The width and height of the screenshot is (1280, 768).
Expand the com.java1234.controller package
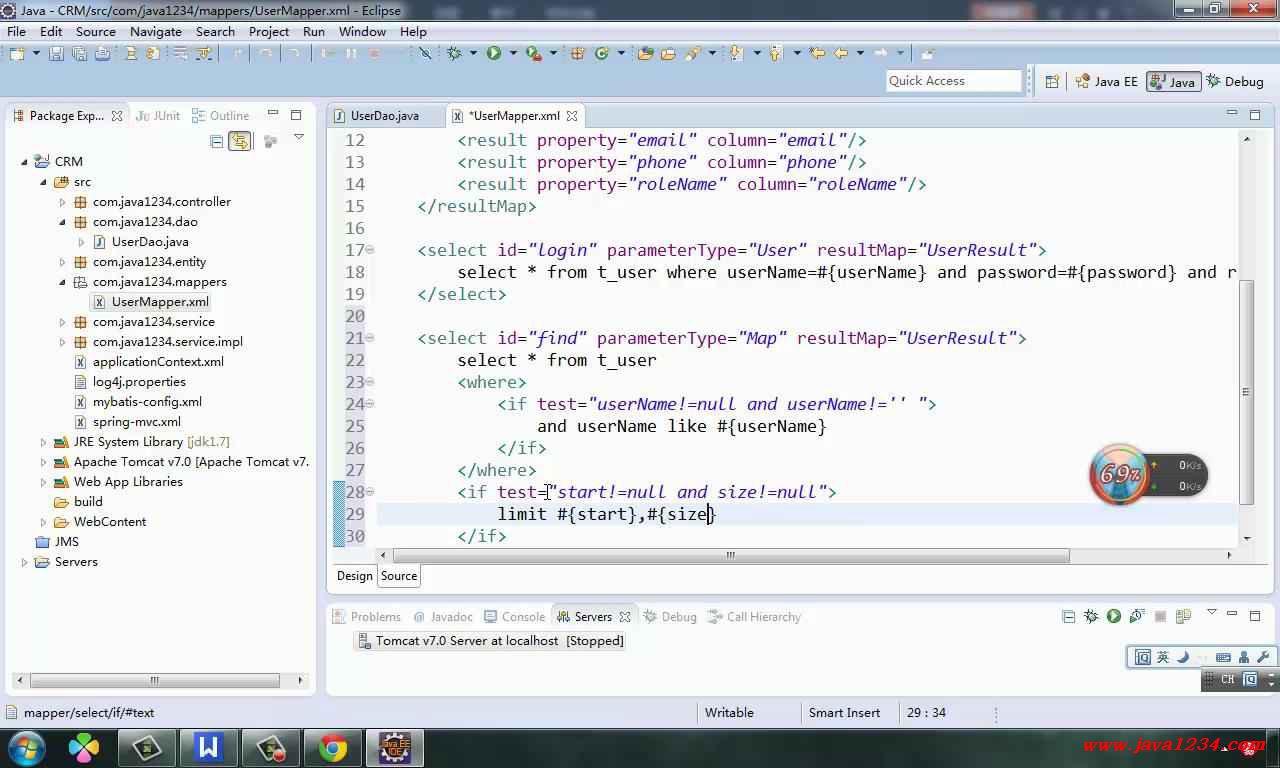coord(63,202)
